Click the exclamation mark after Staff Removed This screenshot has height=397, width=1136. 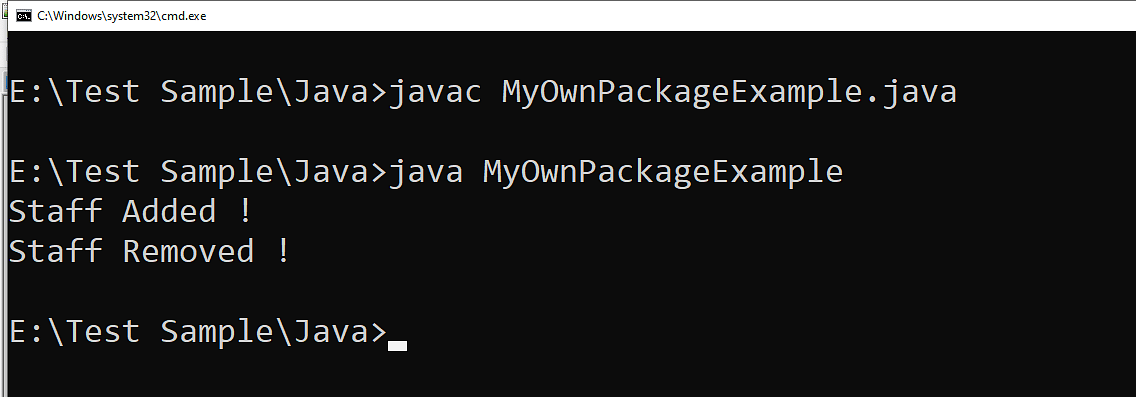tap(283, 251)
